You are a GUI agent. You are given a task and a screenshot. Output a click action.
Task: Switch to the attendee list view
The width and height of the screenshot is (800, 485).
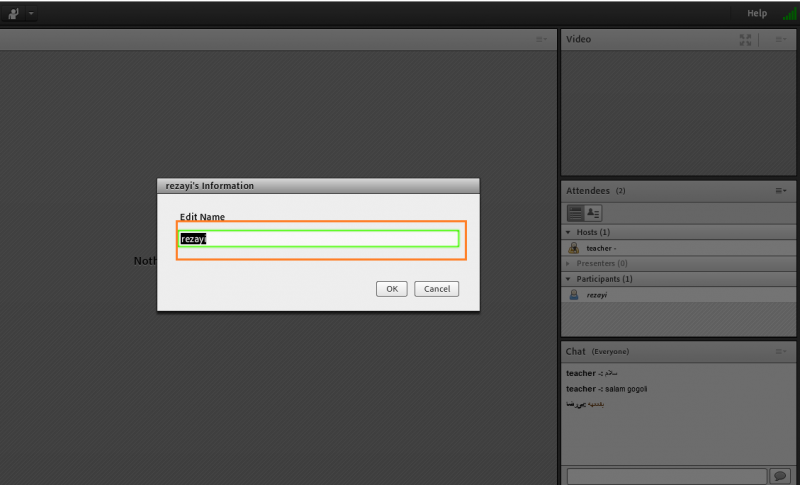coord(575,213)
